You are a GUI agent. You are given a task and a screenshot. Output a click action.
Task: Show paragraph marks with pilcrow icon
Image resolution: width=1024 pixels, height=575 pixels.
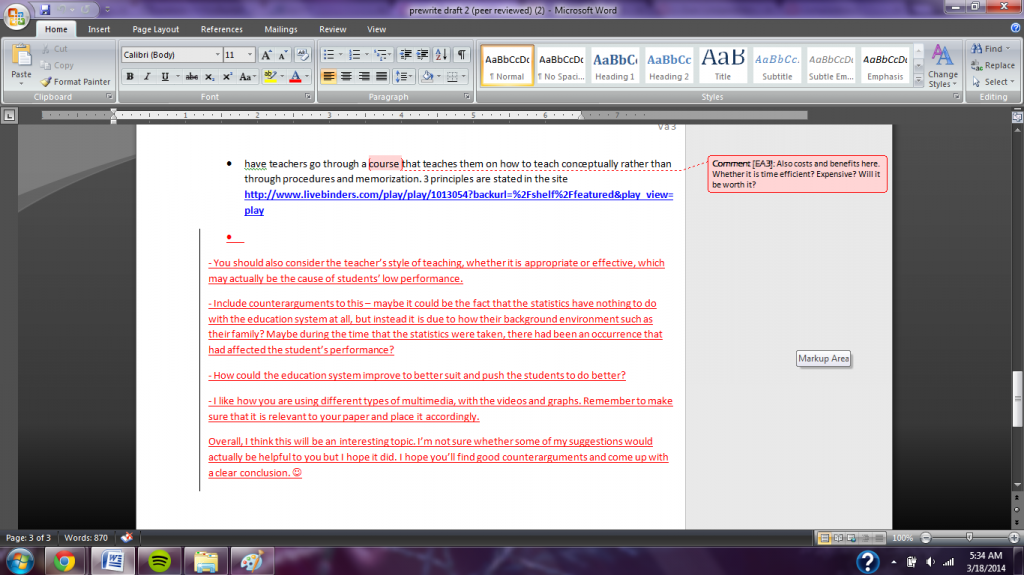461,54
